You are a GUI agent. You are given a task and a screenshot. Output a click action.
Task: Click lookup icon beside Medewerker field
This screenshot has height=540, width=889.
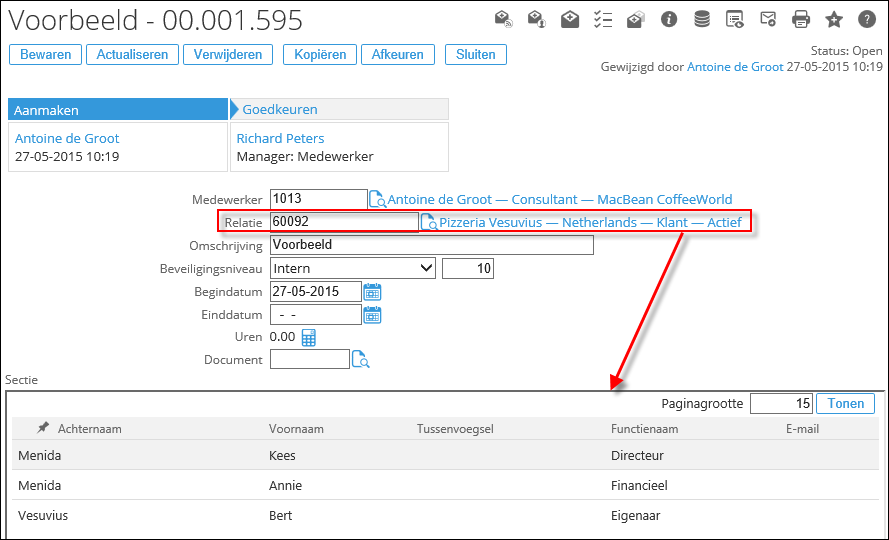[x=377, y=200]
